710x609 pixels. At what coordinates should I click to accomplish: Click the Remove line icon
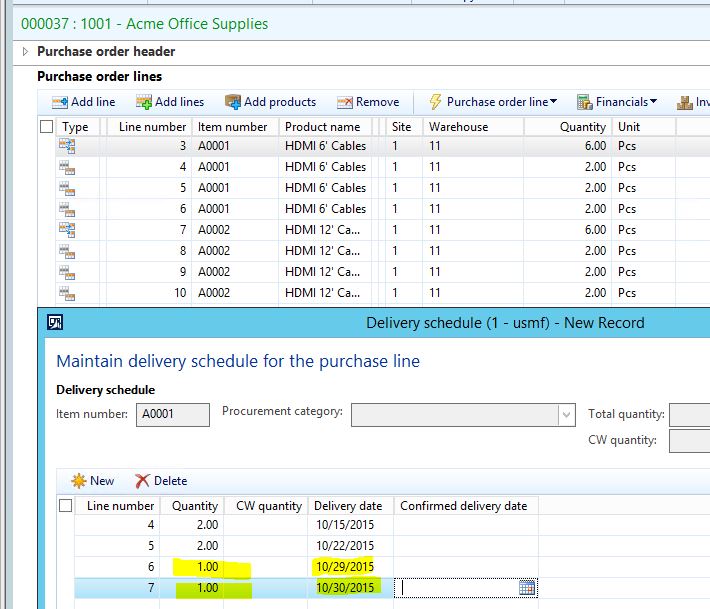click(345, 102)
